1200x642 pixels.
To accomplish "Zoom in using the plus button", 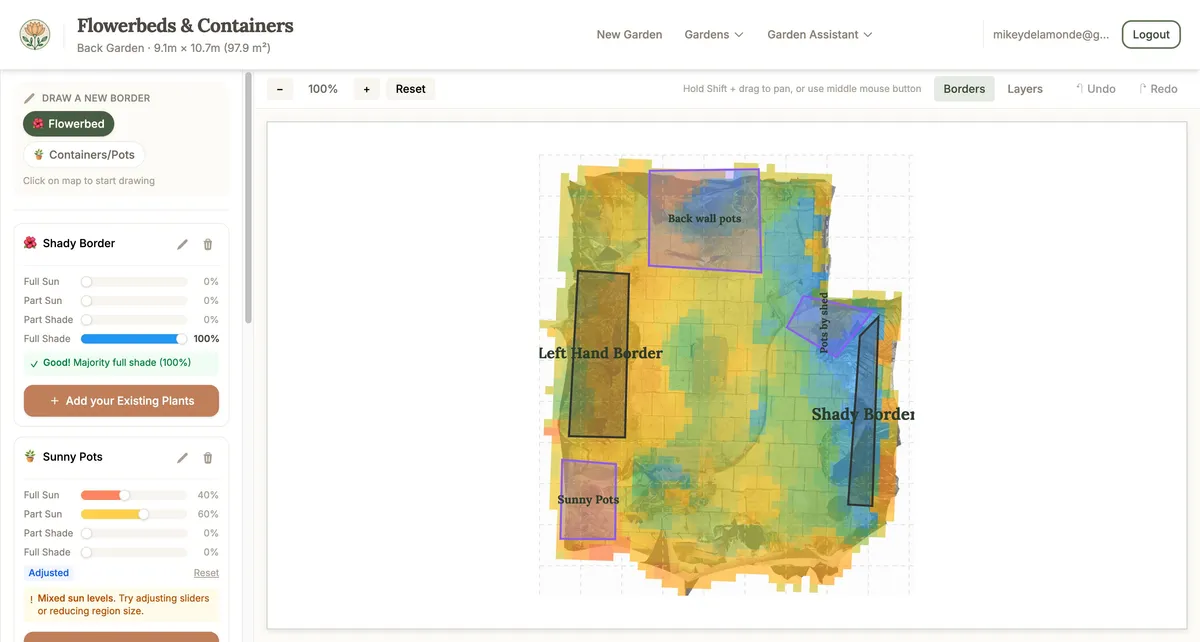I will coord(366,88).
